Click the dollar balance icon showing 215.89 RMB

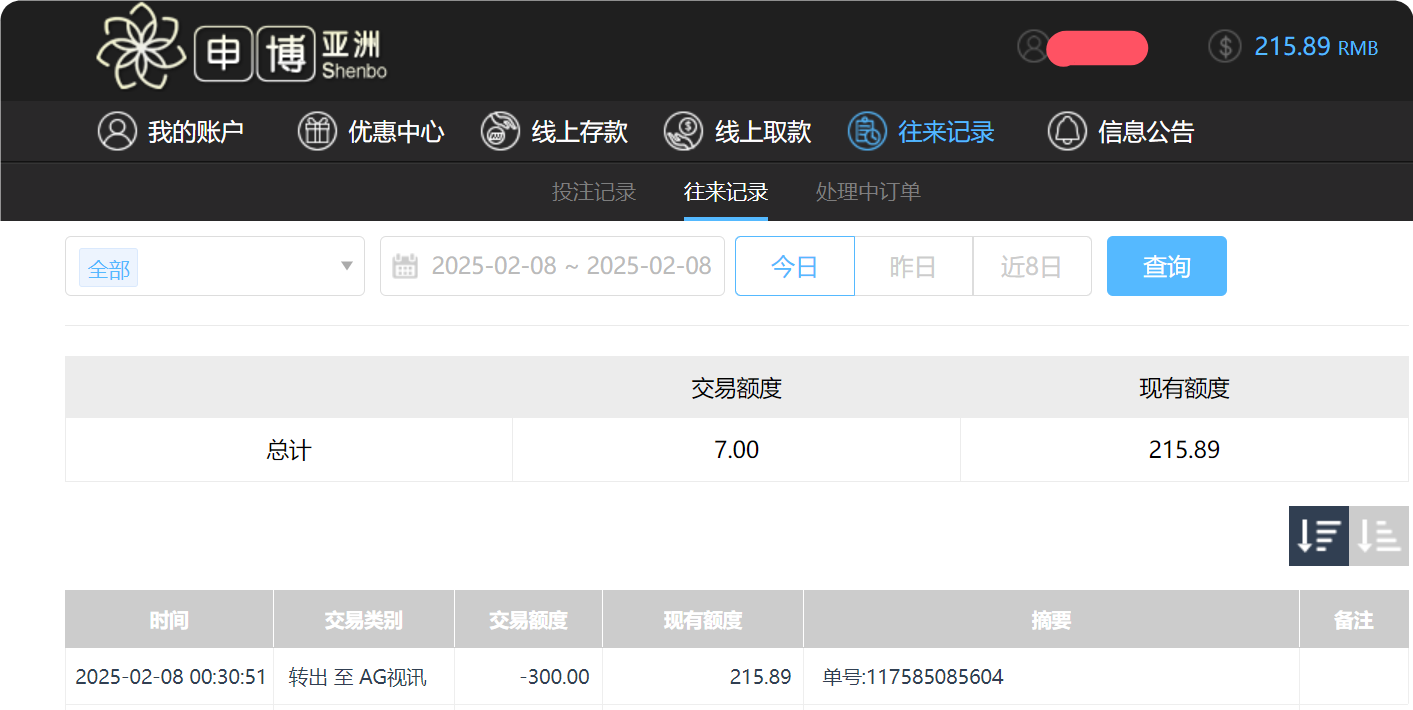pyautogui.click(x=1224, y=46)
